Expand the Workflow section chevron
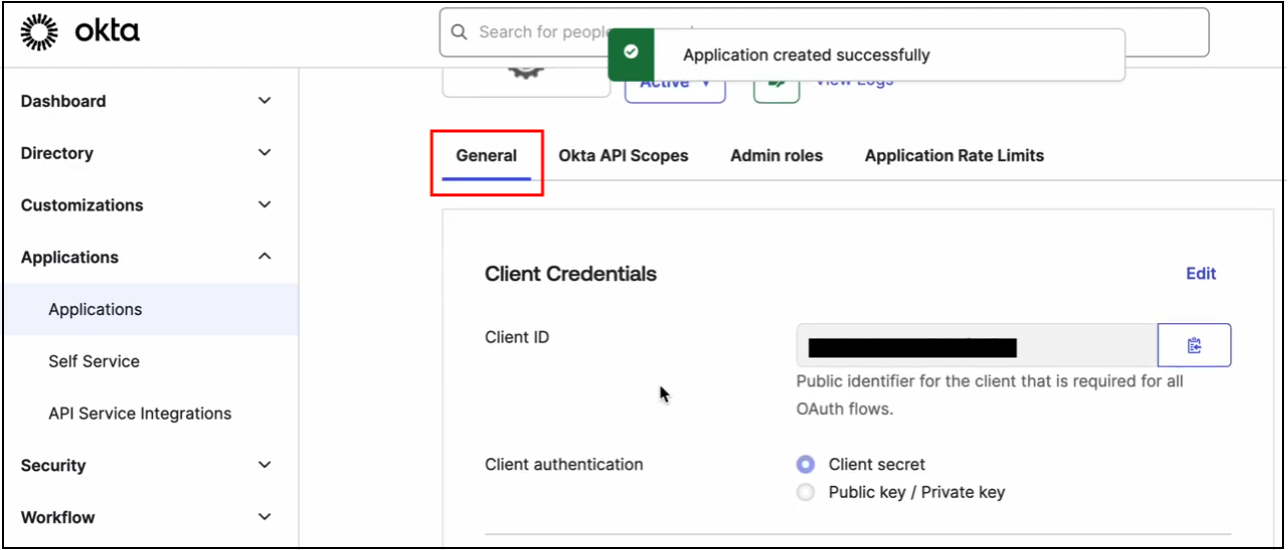Viewport: 1288px width, 550px height. [x=264, y=517]
